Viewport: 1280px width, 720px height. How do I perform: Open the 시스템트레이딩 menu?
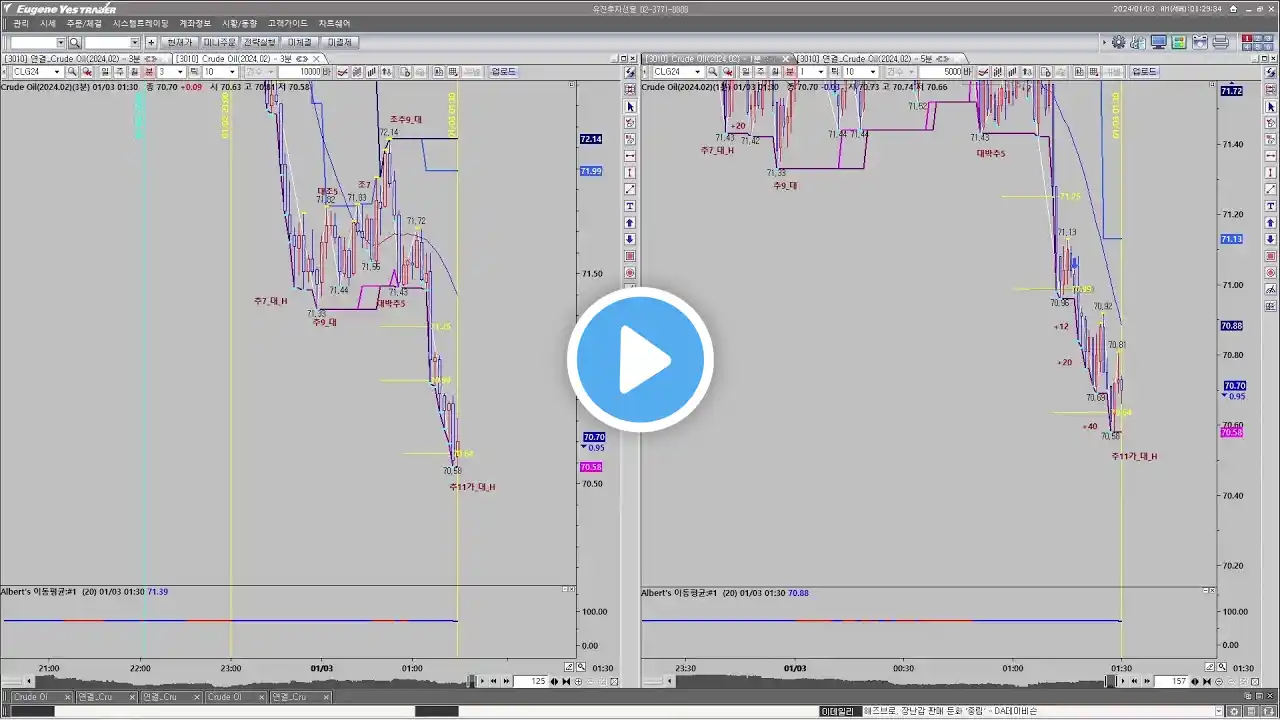coord(141,23)
